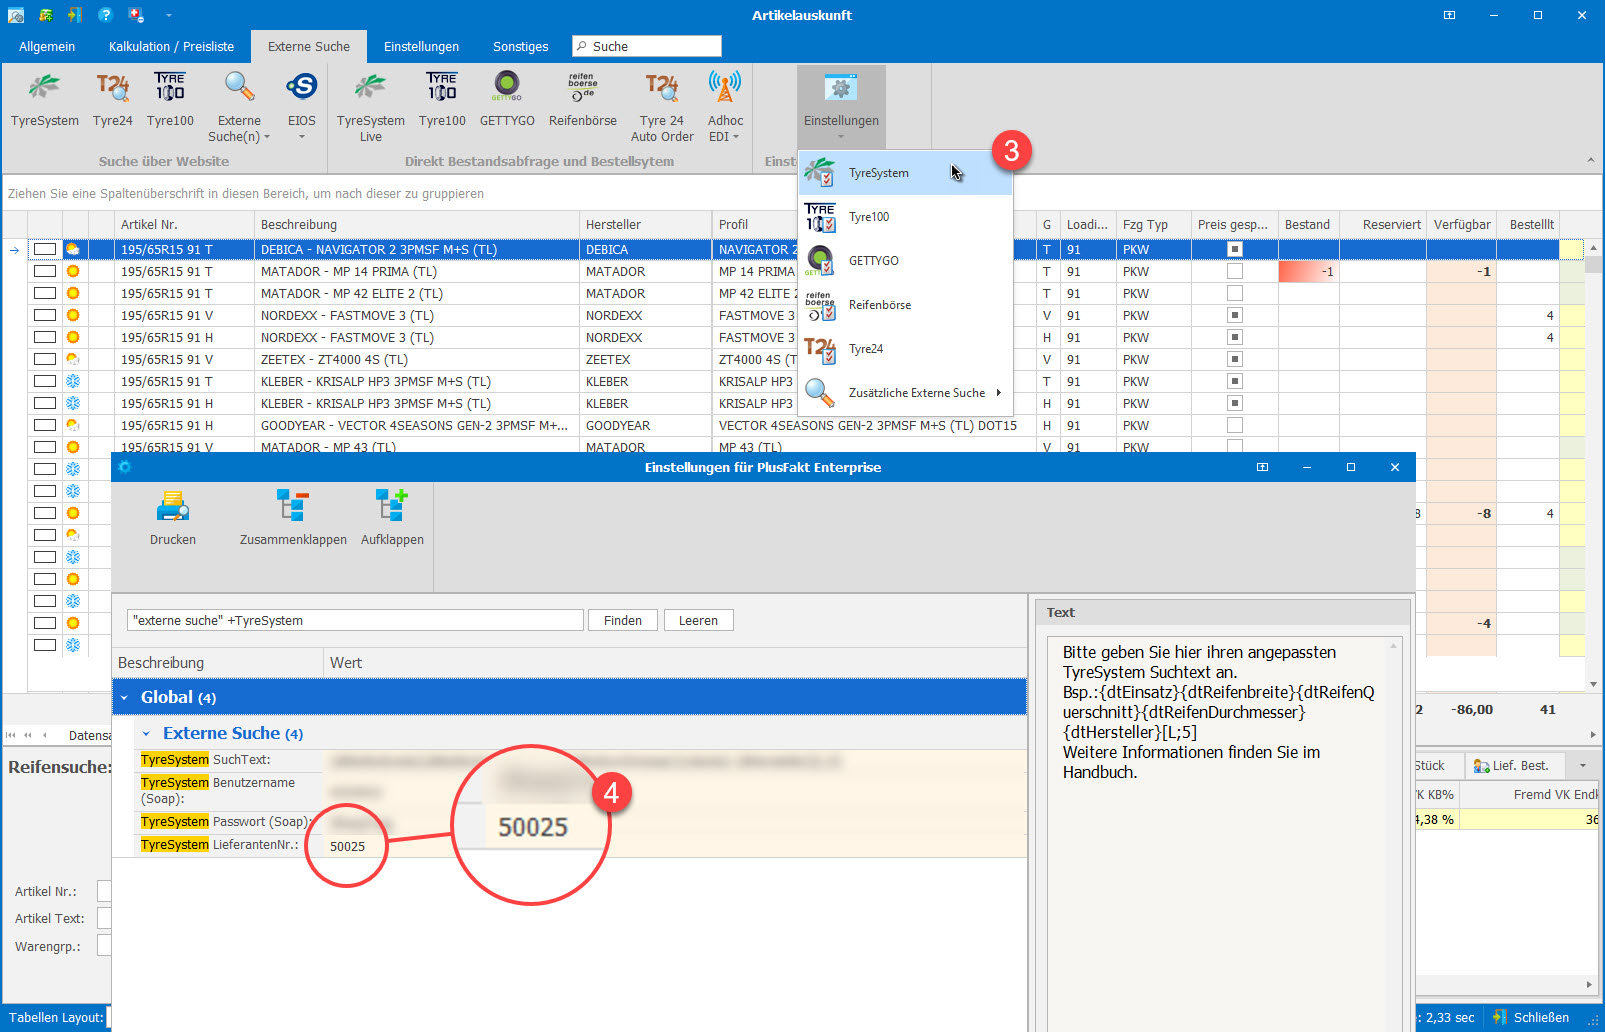The image size is (1606, 1032).
Task: Select Tyre24 in settings dropdown menu
Action: click(x=905, y=349)
